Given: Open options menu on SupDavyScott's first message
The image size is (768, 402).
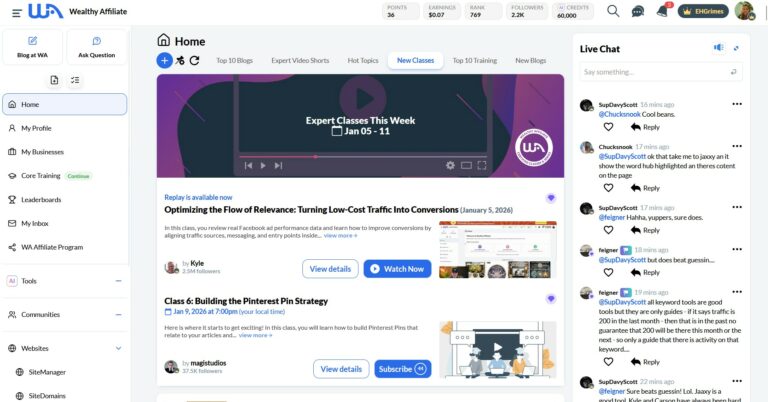Looking at the screenshot, I should point(737,104).
